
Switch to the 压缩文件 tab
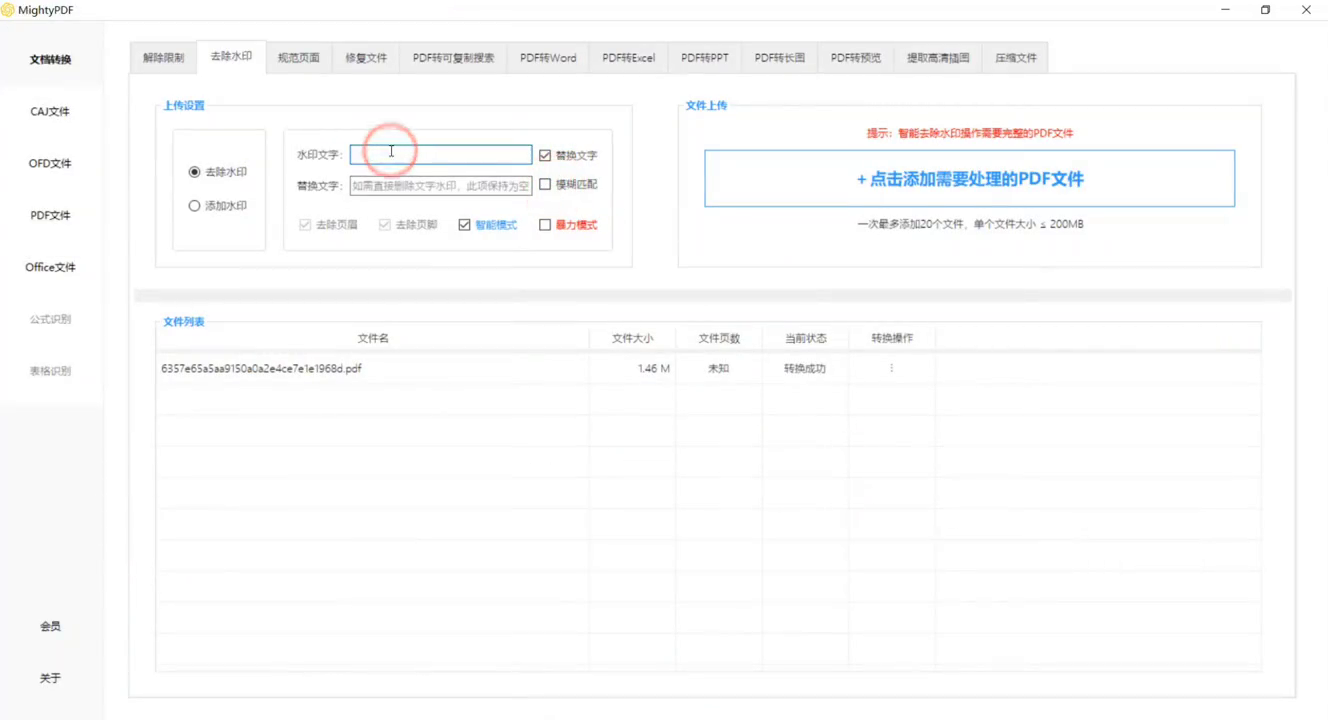1015,58
